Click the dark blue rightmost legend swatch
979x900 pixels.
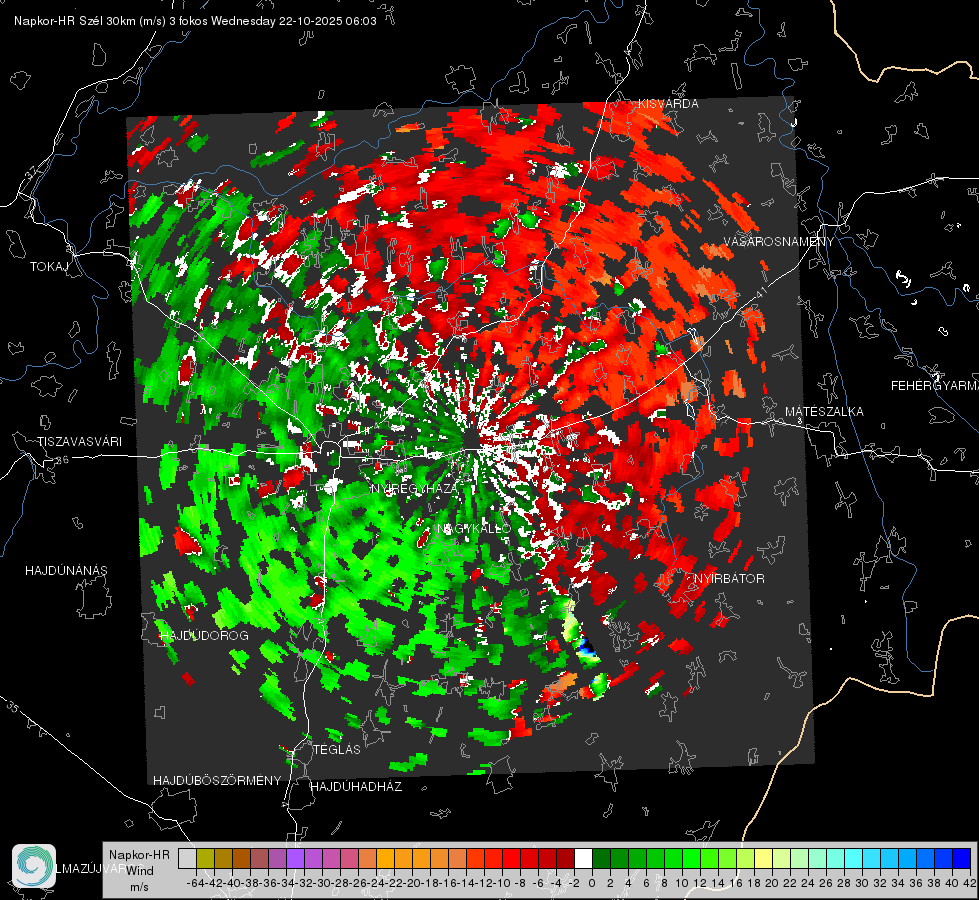[x=962, y=859]
